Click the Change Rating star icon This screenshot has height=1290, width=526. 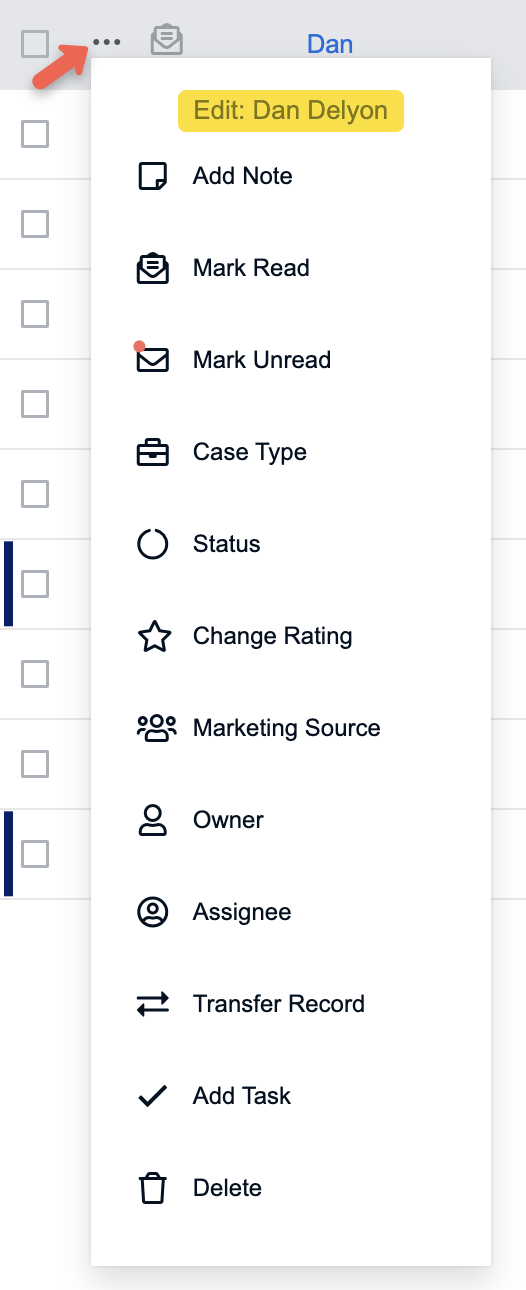tap(153, 636)
